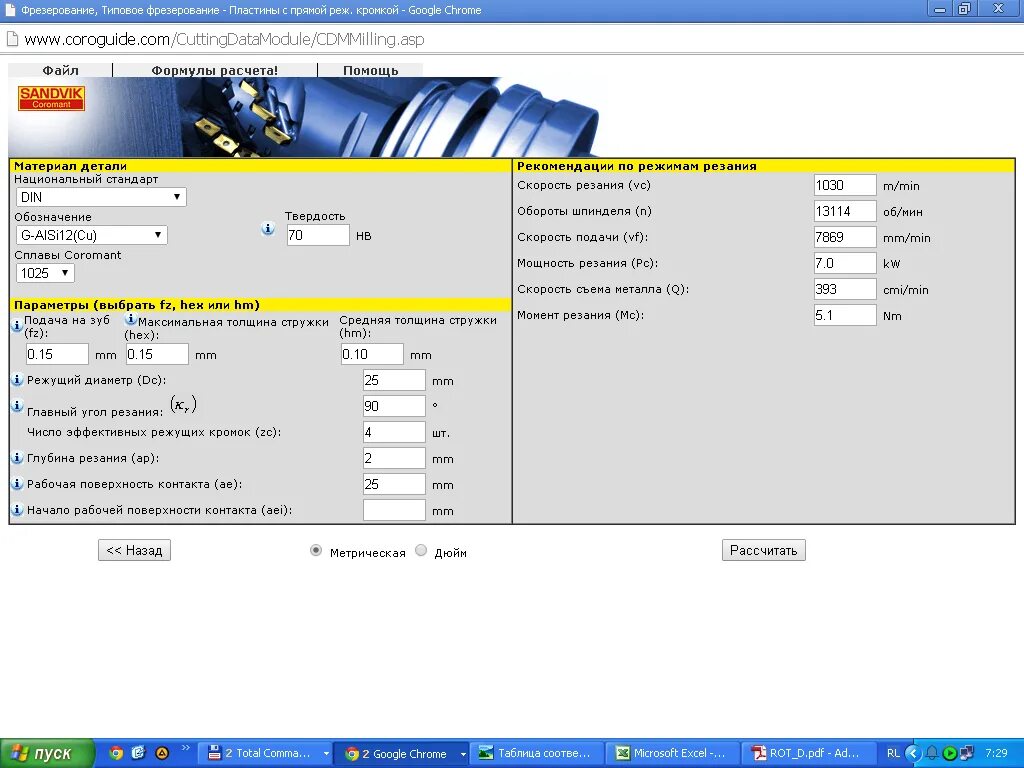This screenshot has height=768, width=1024.
Task: Click the Рабочая поверхность контакта (ae) field
Action: [394, 484]
